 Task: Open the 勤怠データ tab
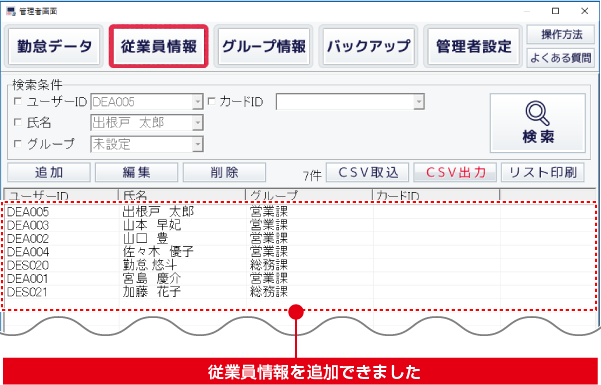pos(54,46)
